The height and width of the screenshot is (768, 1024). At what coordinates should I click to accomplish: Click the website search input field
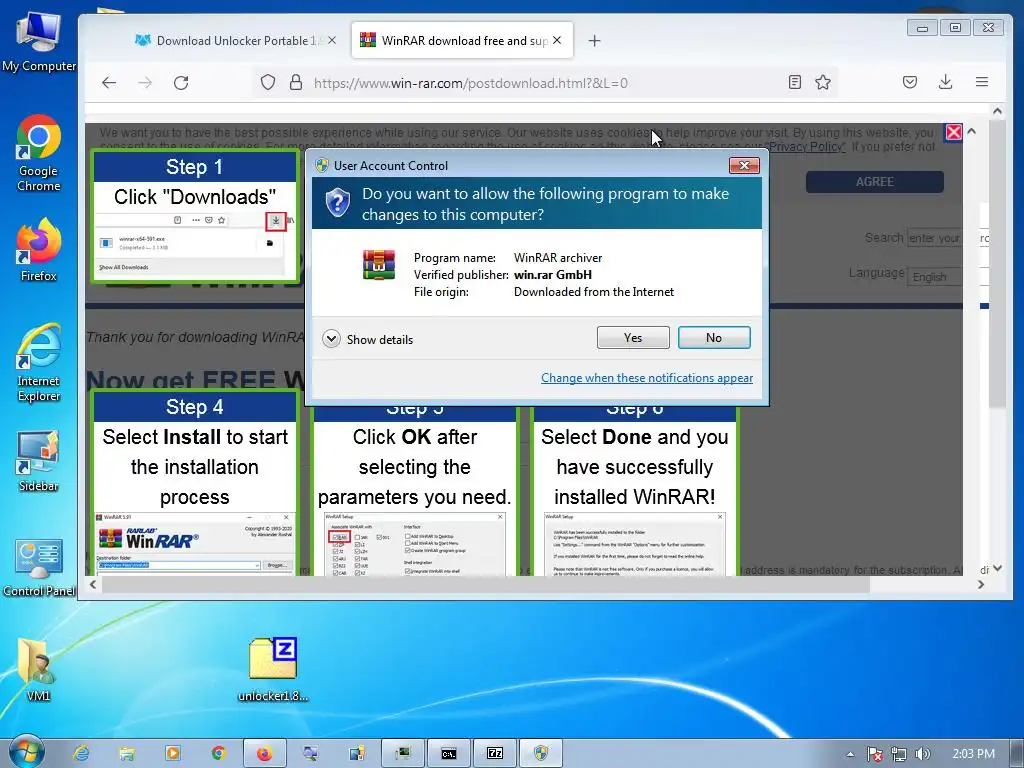coord(934,238)
